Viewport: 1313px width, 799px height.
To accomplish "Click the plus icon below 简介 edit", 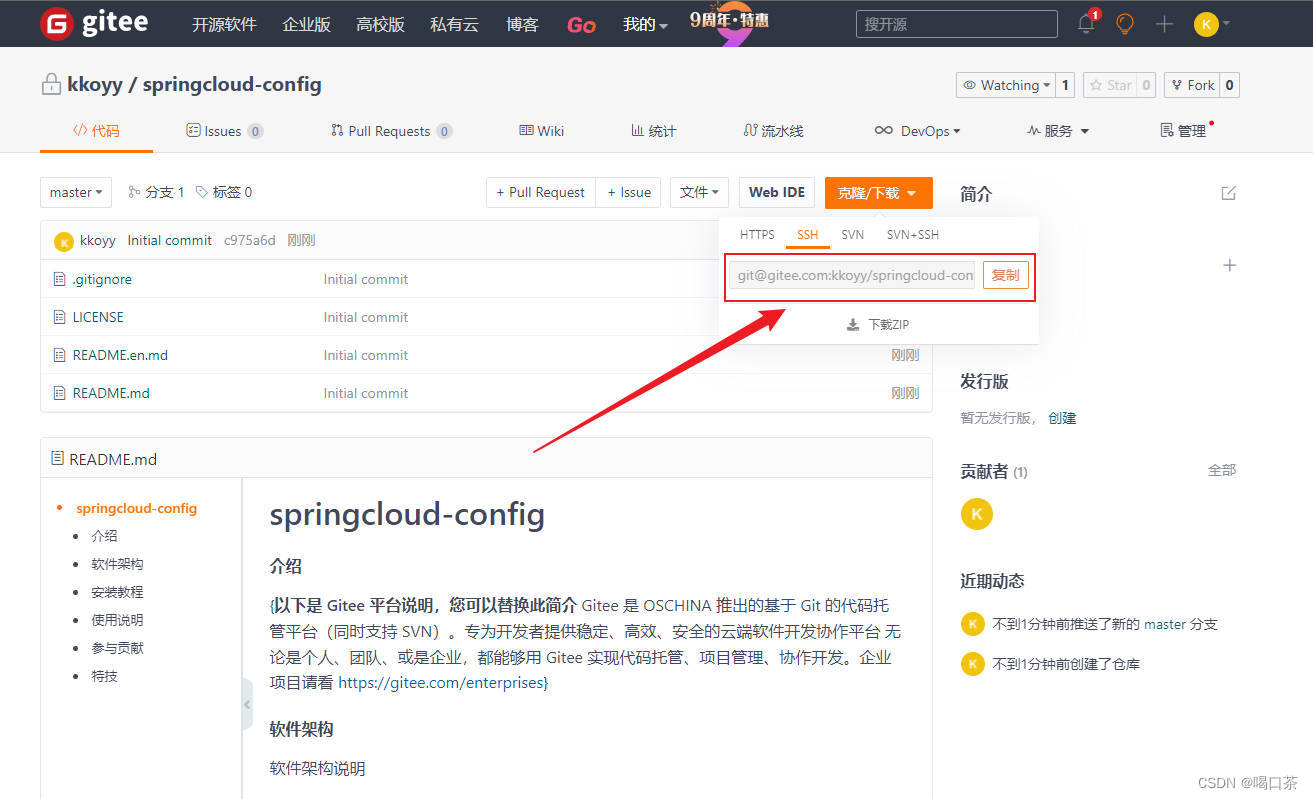I will tap(1230, 265).
